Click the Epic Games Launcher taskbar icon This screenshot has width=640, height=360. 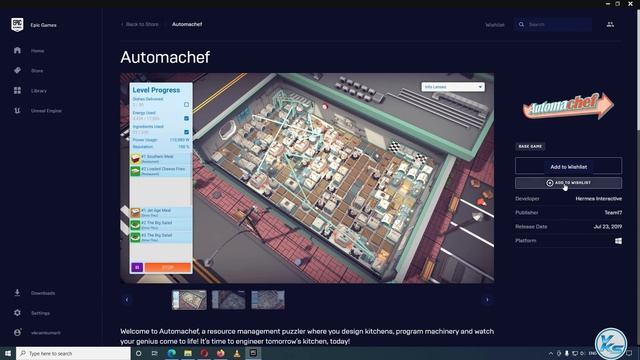[253, 353]
